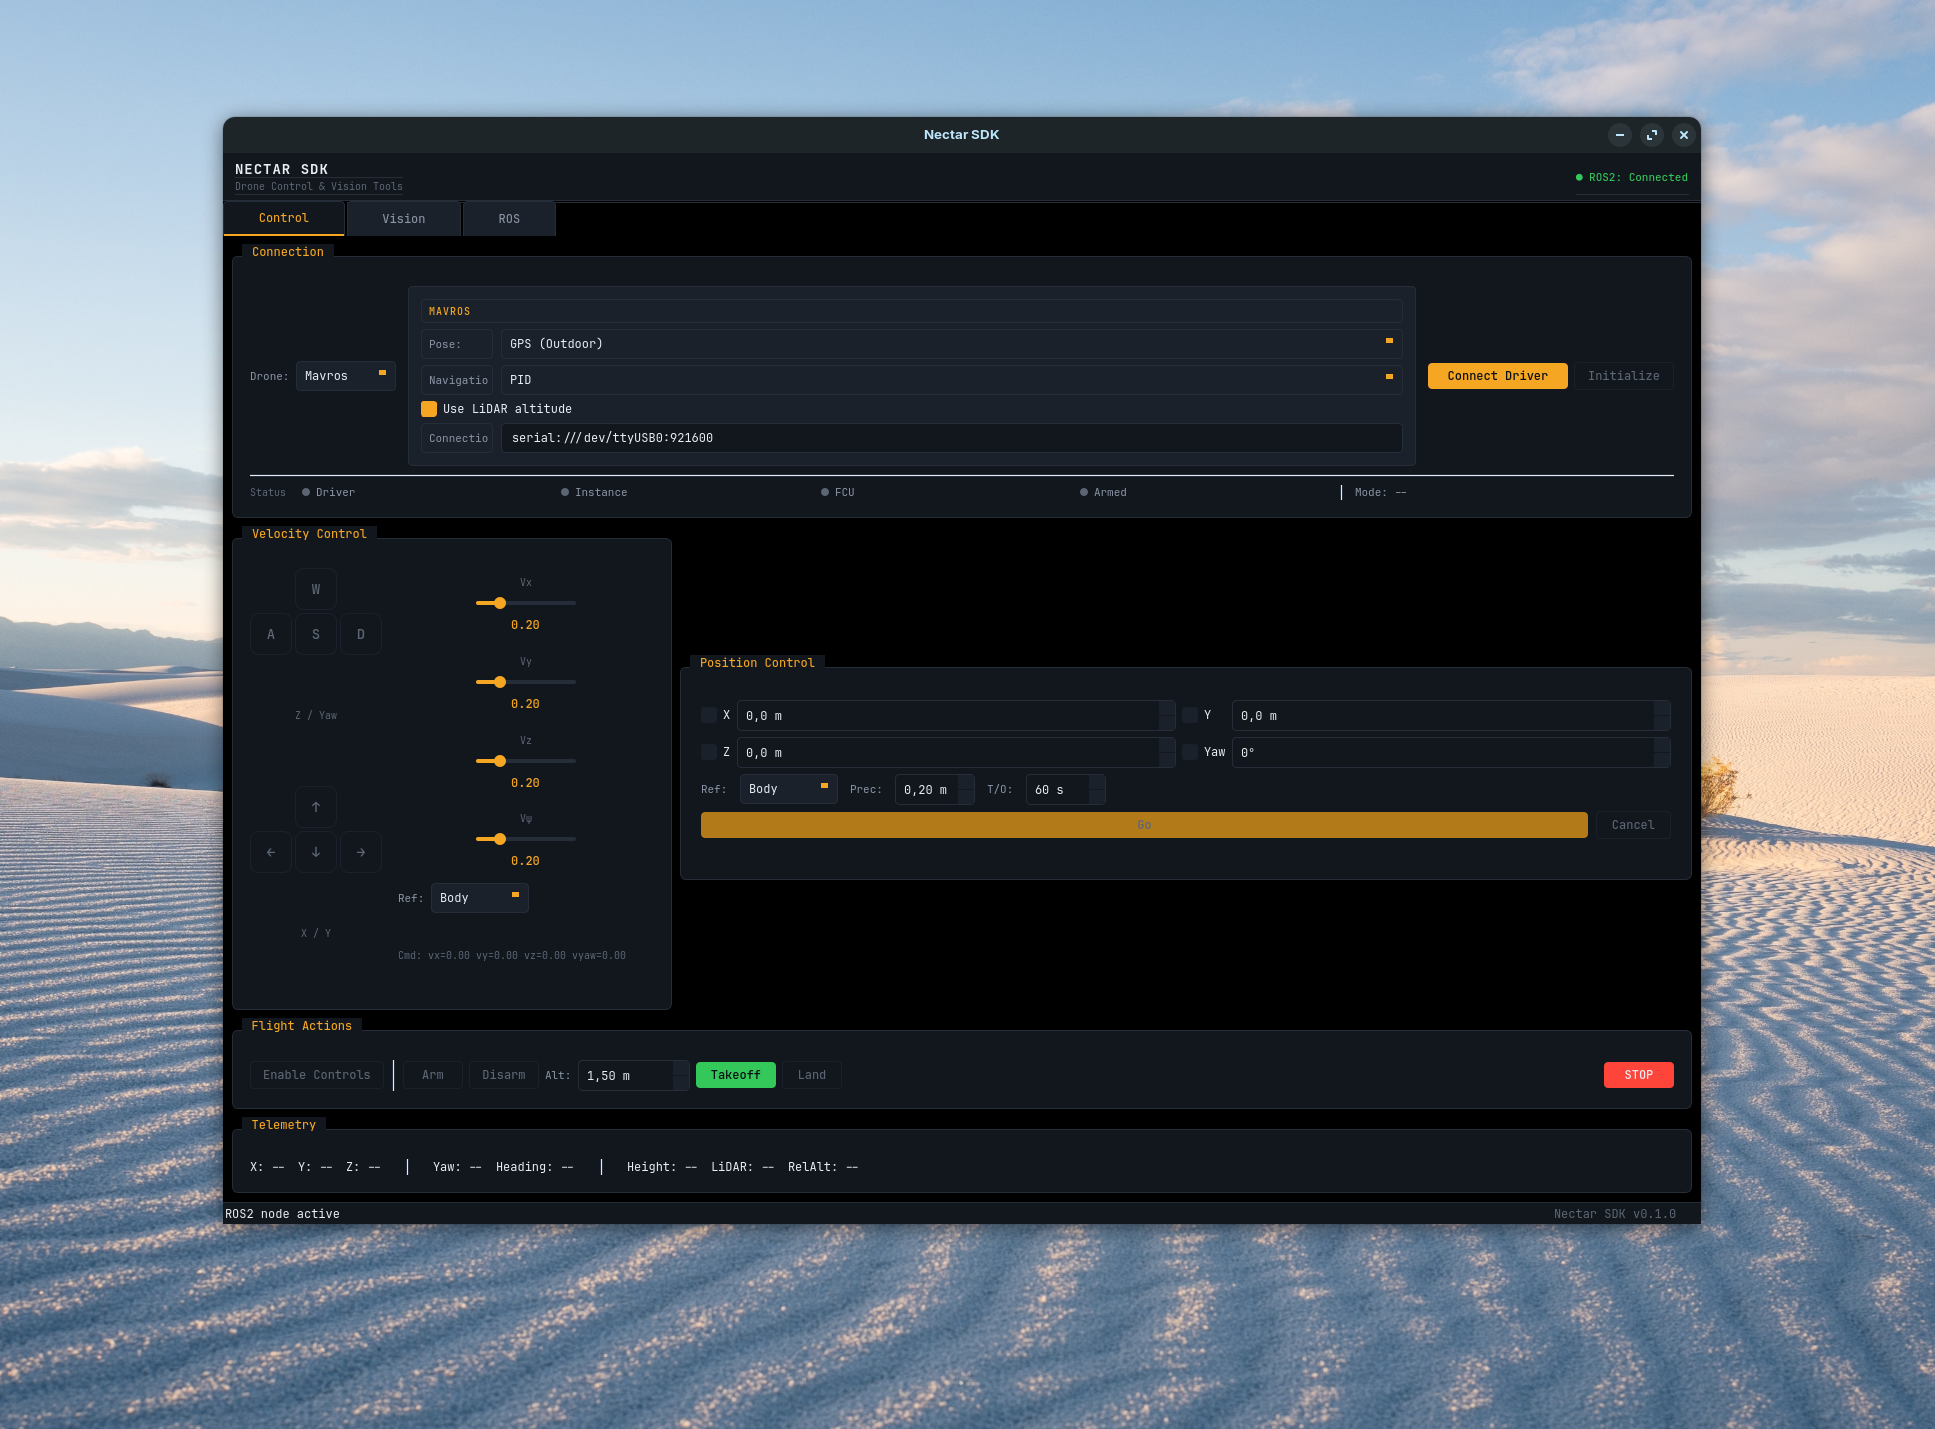Click the Land button
The width and height of the screenshot is (1935, 1429).
(812, 1075)
